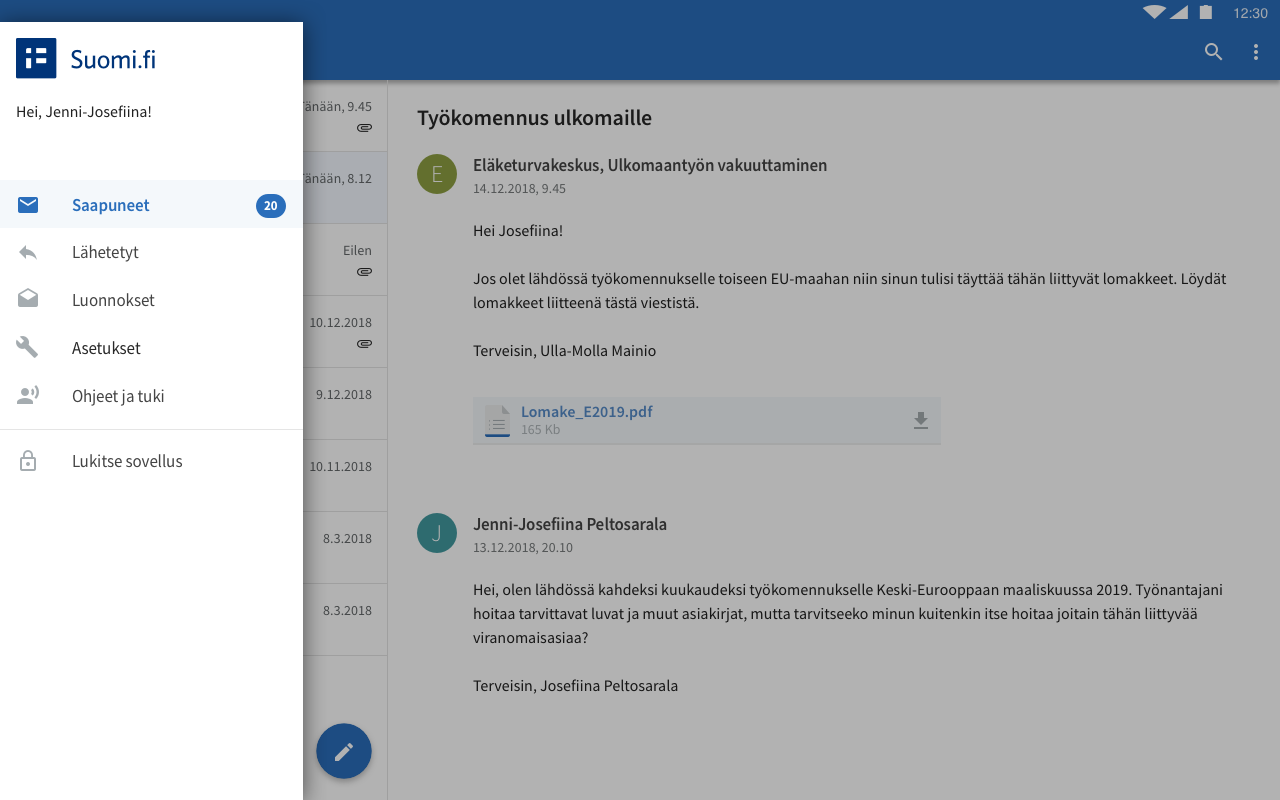Click the Luonnokset open envelope icon
The height and width of the screenshot is (800, 1280).
point(28,299)
